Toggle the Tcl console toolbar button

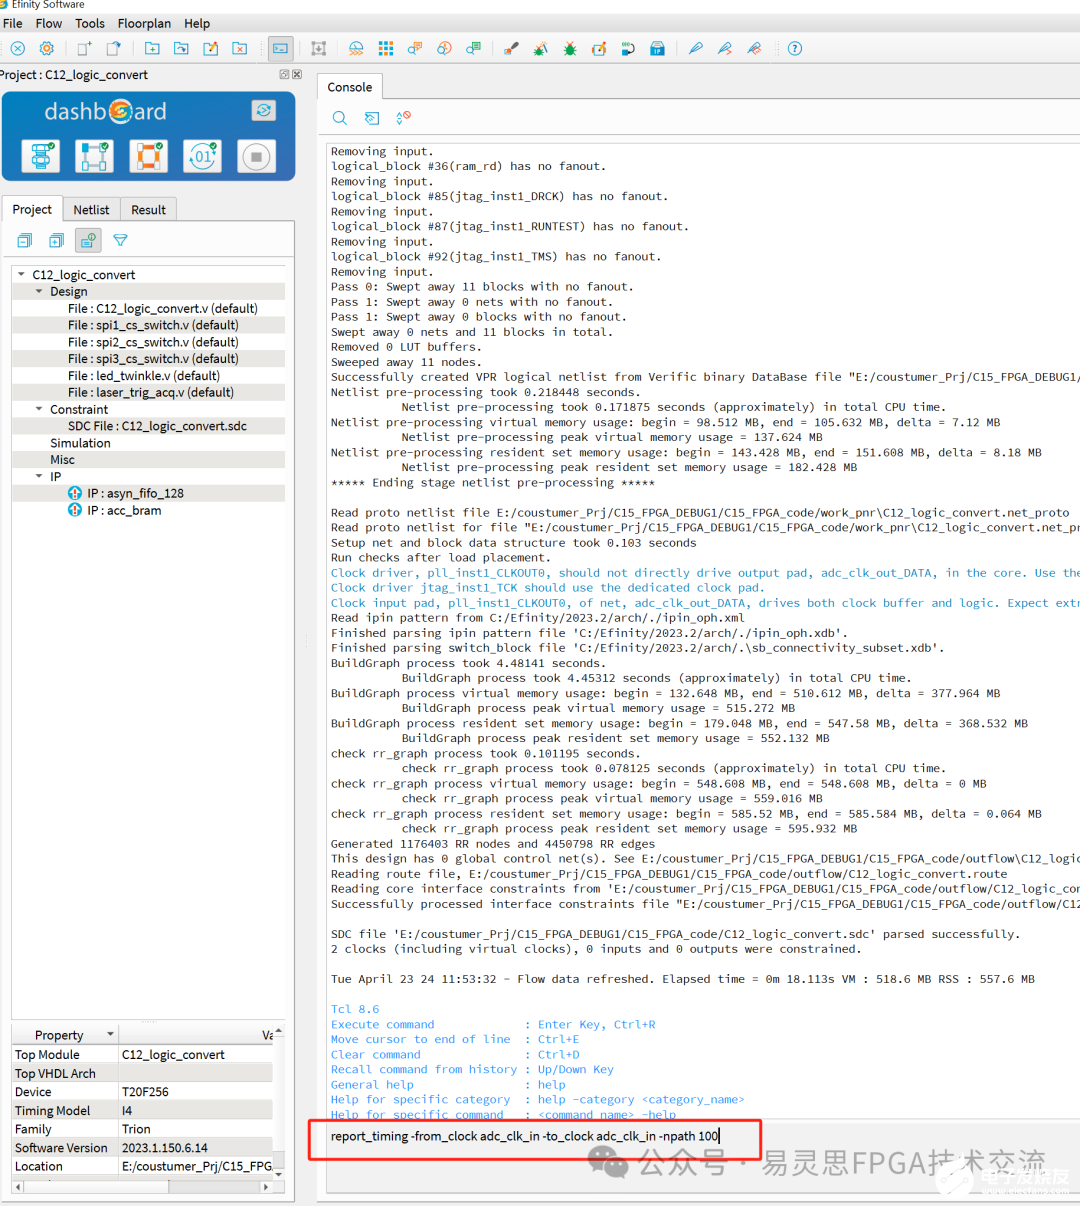[x=281, y=48]
